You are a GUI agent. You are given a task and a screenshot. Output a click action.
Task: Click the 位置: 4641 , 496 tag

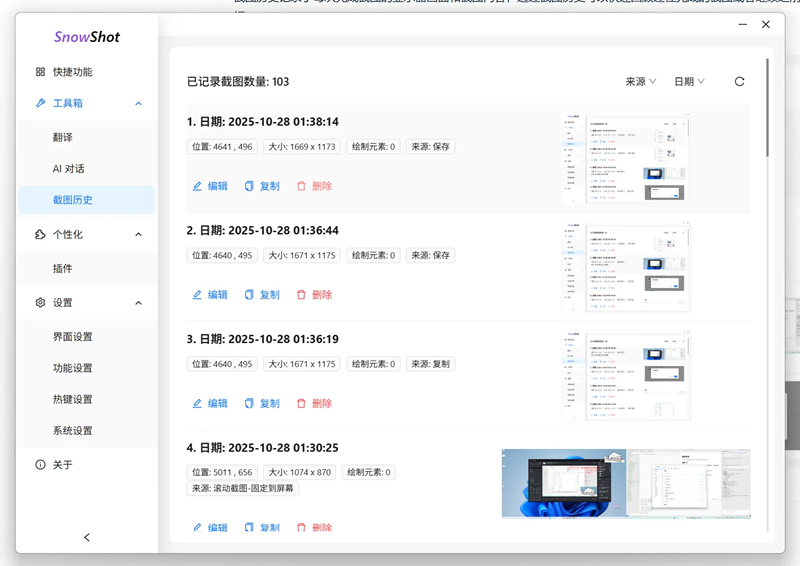coord(222,146)
